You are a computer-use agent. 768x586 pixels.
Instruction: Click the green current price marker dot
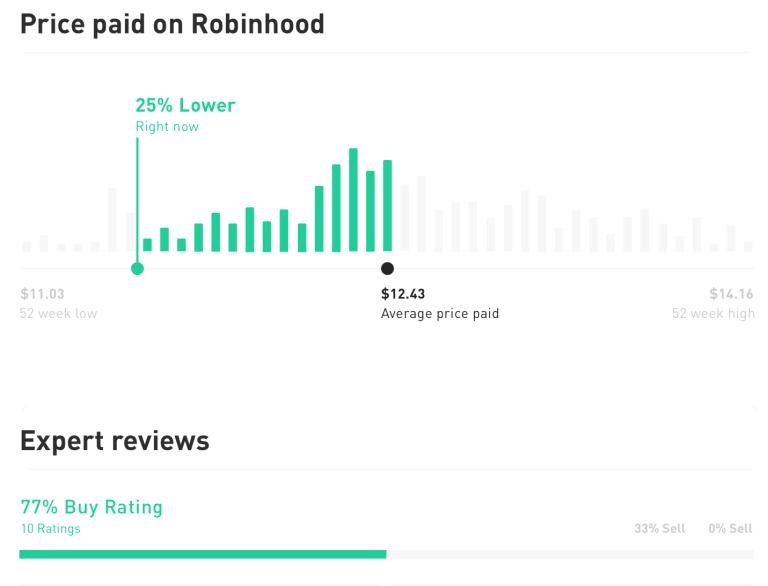(137, 268)
